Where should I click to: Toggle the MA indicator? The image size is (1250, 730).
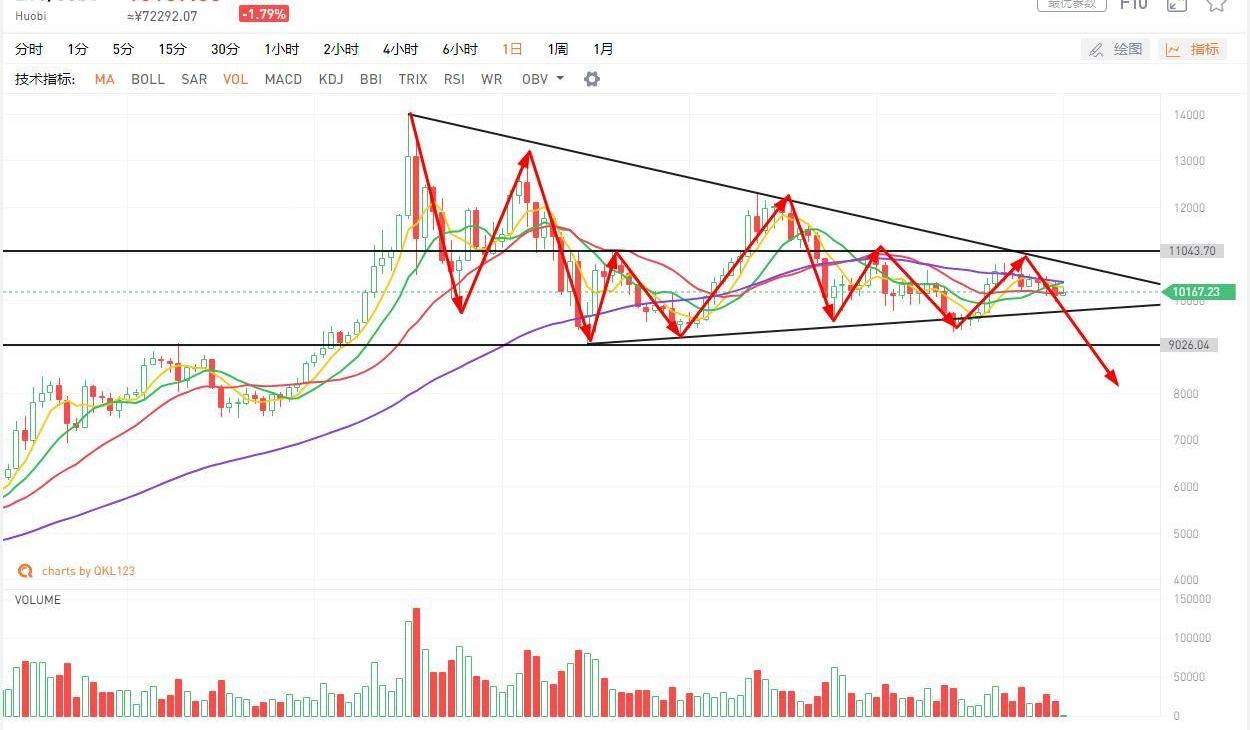click(x=104, y=79)
